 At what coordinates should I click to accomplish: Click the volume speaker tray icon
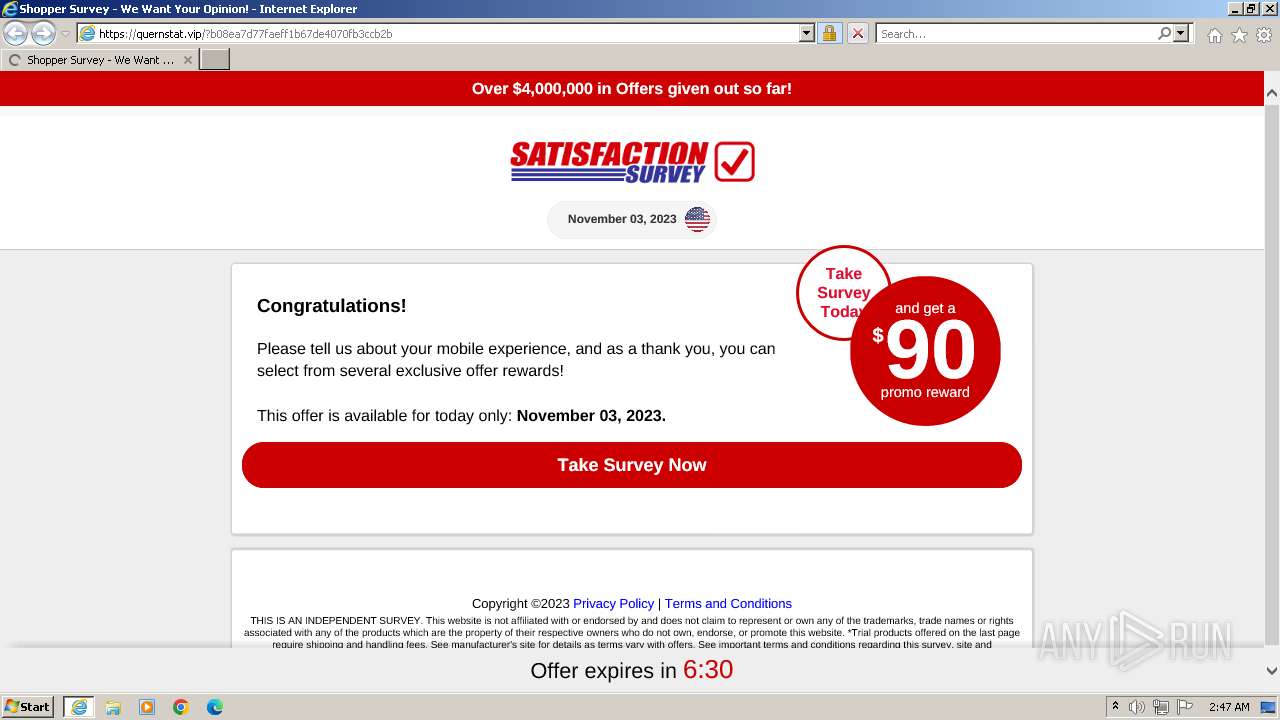1137,707
